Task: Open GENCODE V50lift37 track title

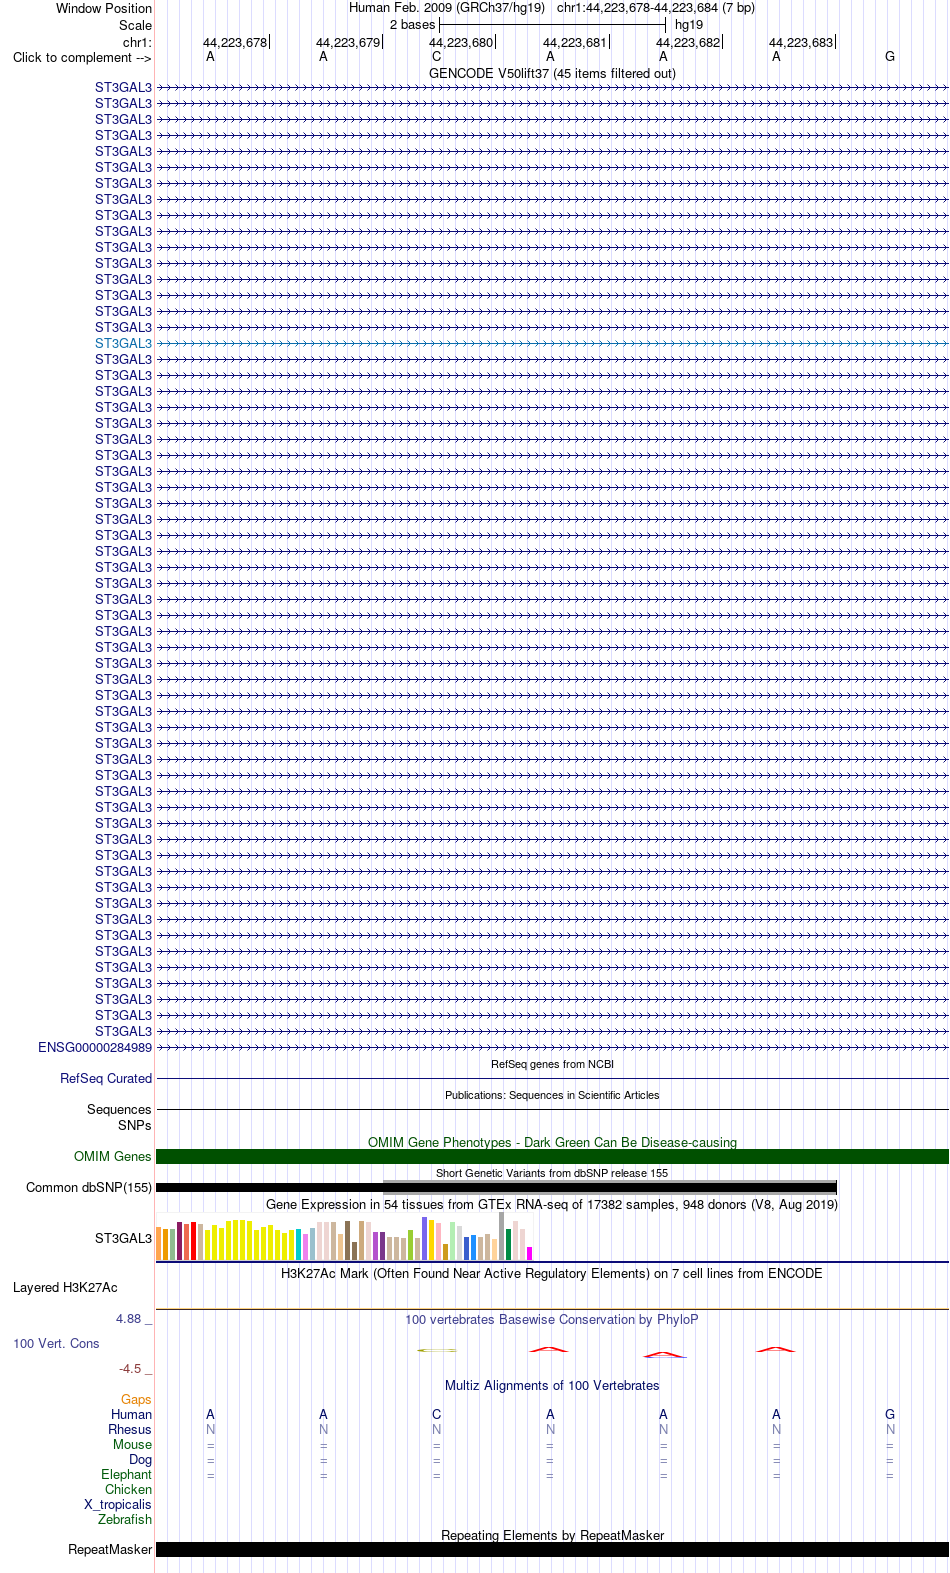Action: tap(552, 73)
